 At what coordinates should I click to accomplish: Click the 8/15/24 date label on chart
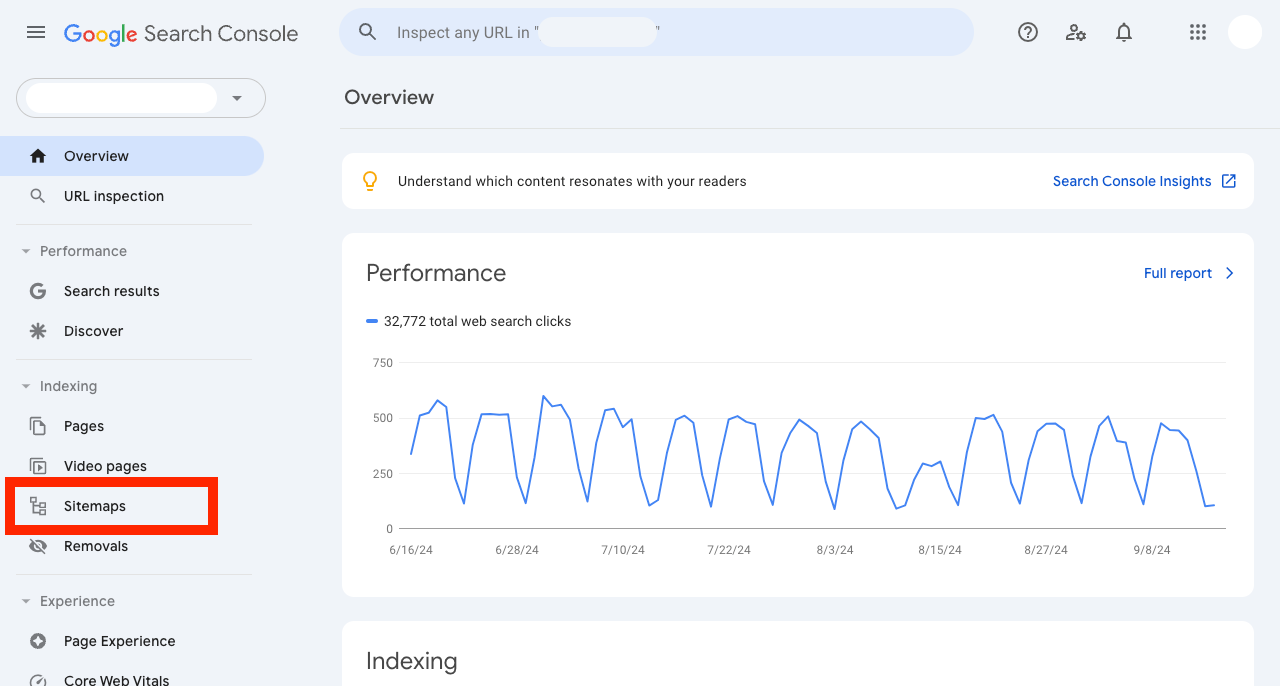click(940, 550)
